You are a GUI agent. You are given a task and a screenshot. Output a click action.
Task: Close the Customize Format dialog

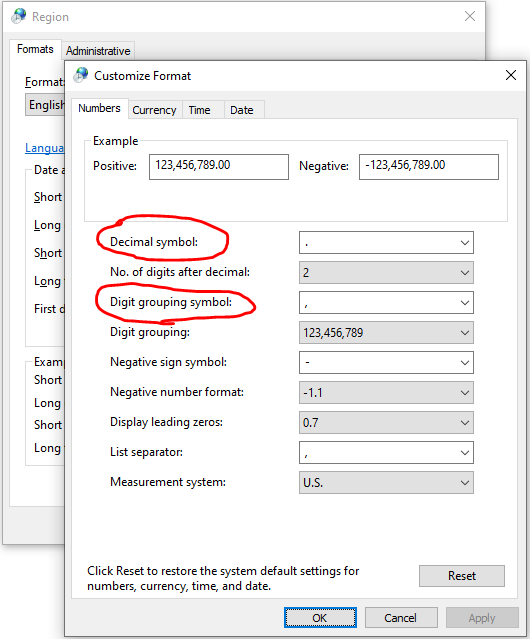[510, 75]
